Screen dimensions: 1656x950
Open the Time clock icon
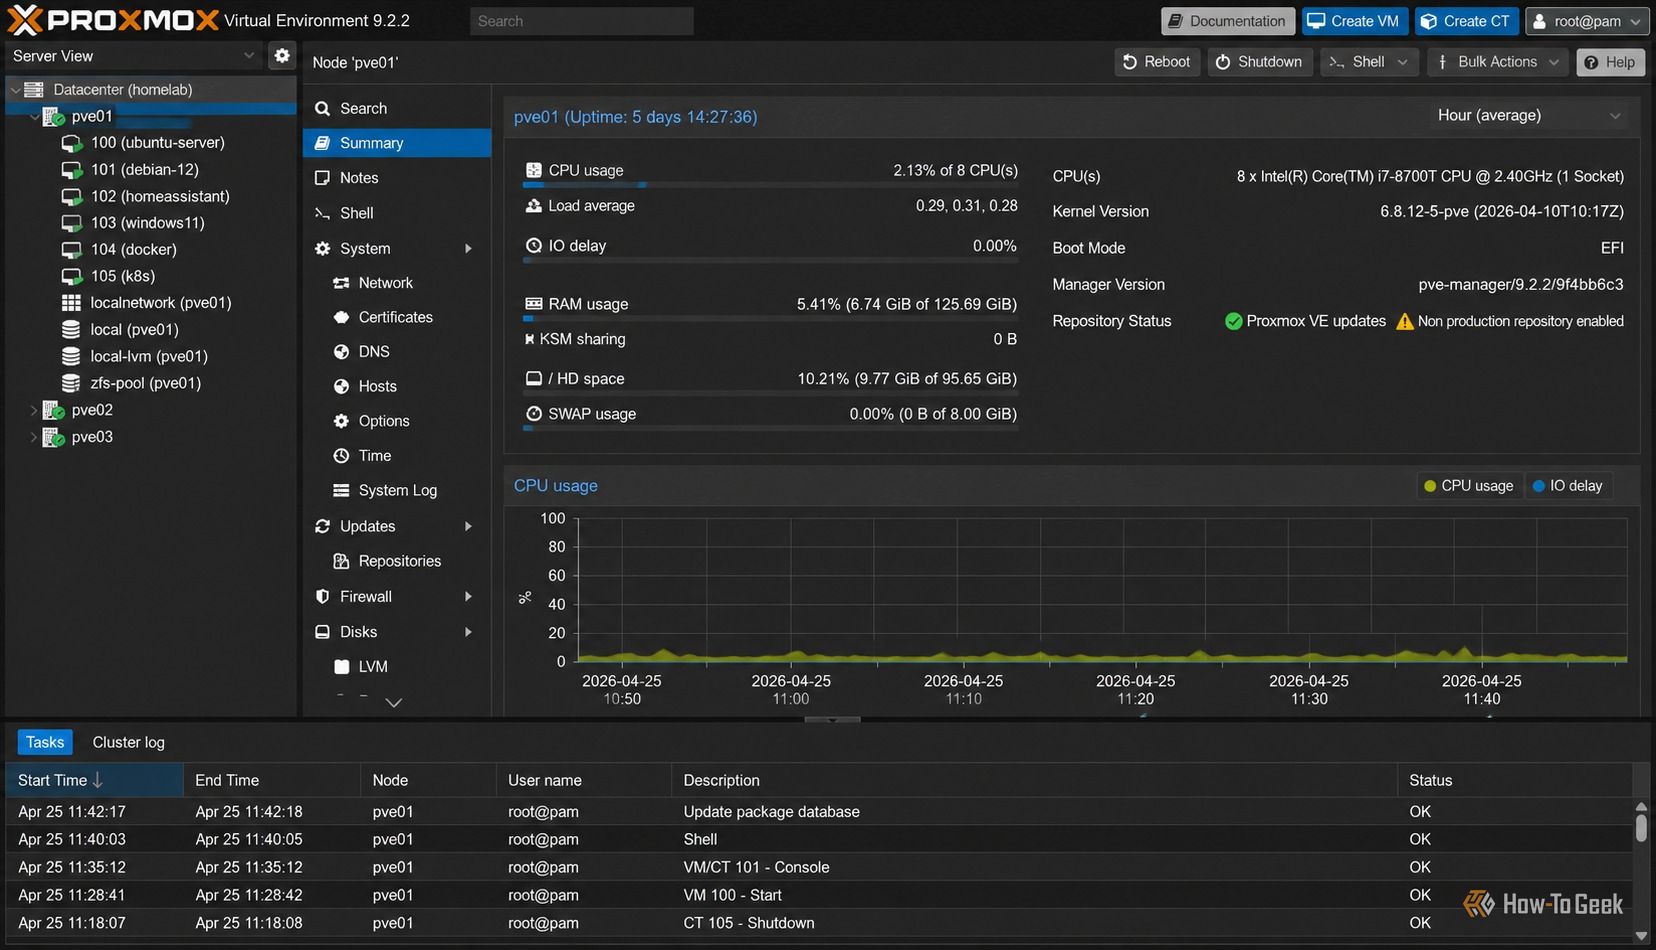(341, 456)
